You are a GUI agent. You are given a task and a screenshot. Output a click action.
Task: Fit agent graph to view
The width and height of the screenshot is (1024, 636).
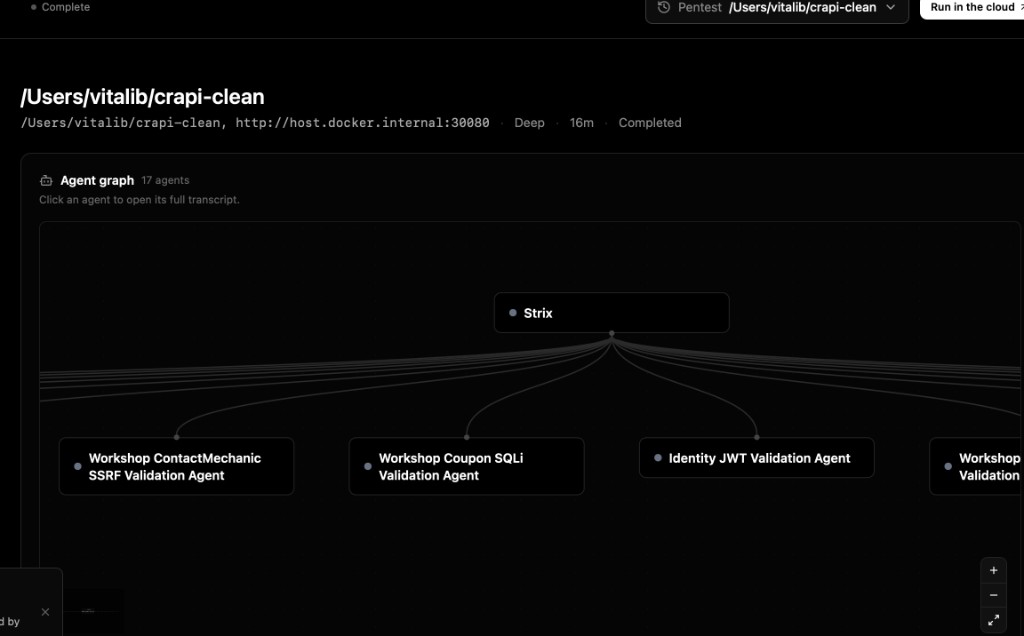coord(993,620)
